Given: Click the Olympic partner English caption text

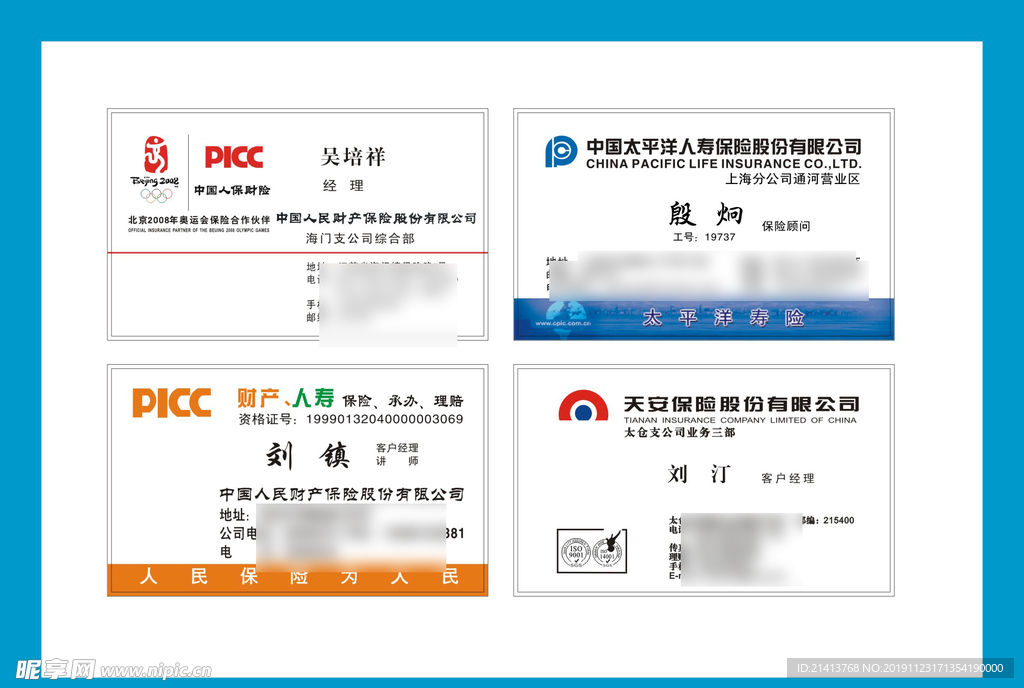Looking at the screenshot, I should pyautogui.click(x=199, y=230).
